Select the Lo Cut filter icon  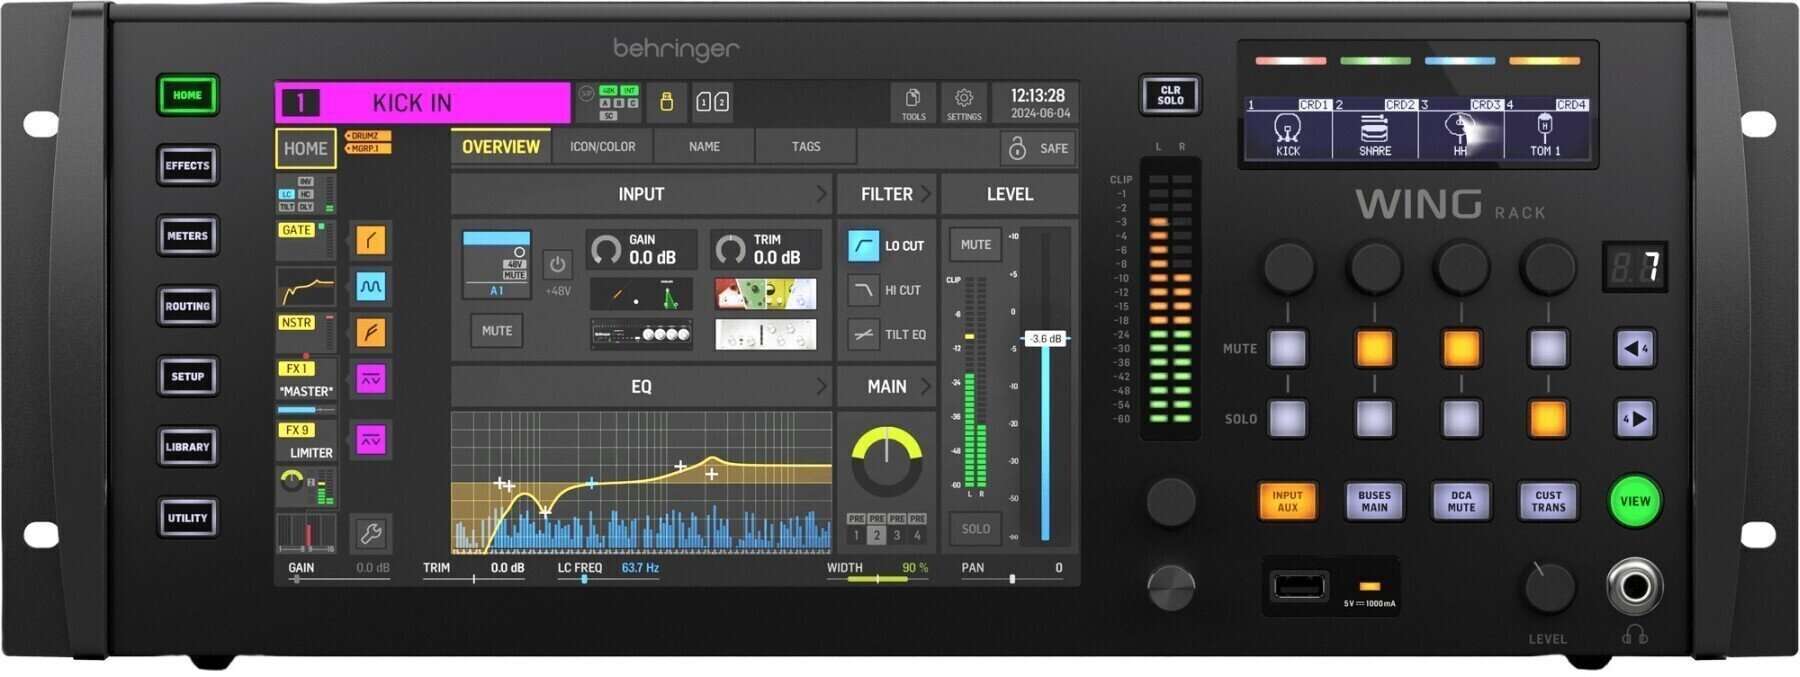point(863,245)
